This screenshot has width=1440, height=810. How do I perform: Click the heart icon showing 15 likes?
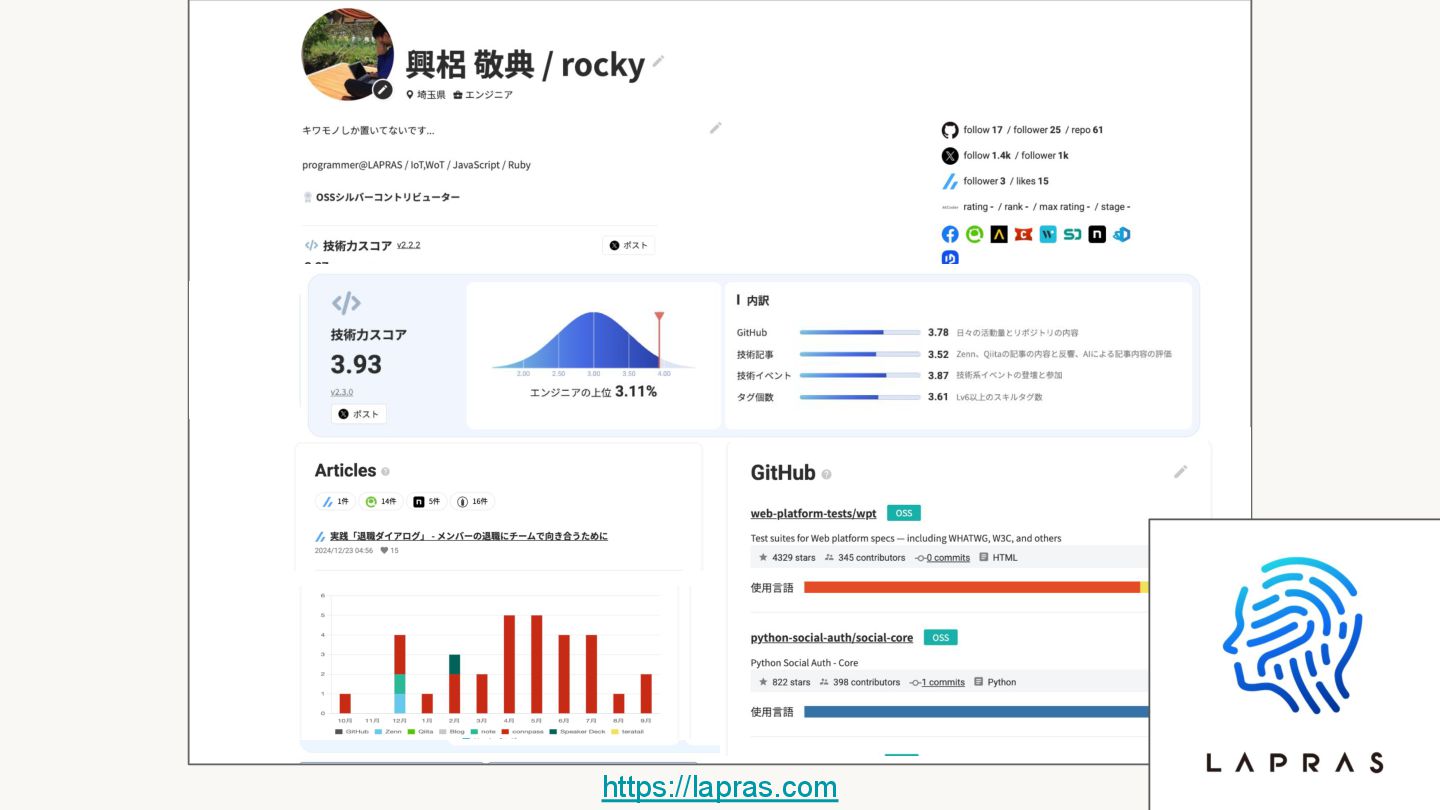(384, 551)
